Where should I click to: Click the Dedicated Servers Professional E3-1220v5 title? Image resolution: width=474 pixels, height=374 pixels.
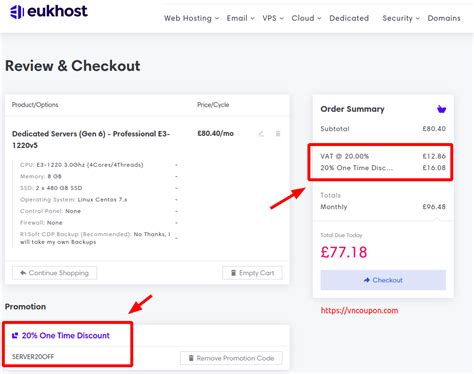(91, 139)
